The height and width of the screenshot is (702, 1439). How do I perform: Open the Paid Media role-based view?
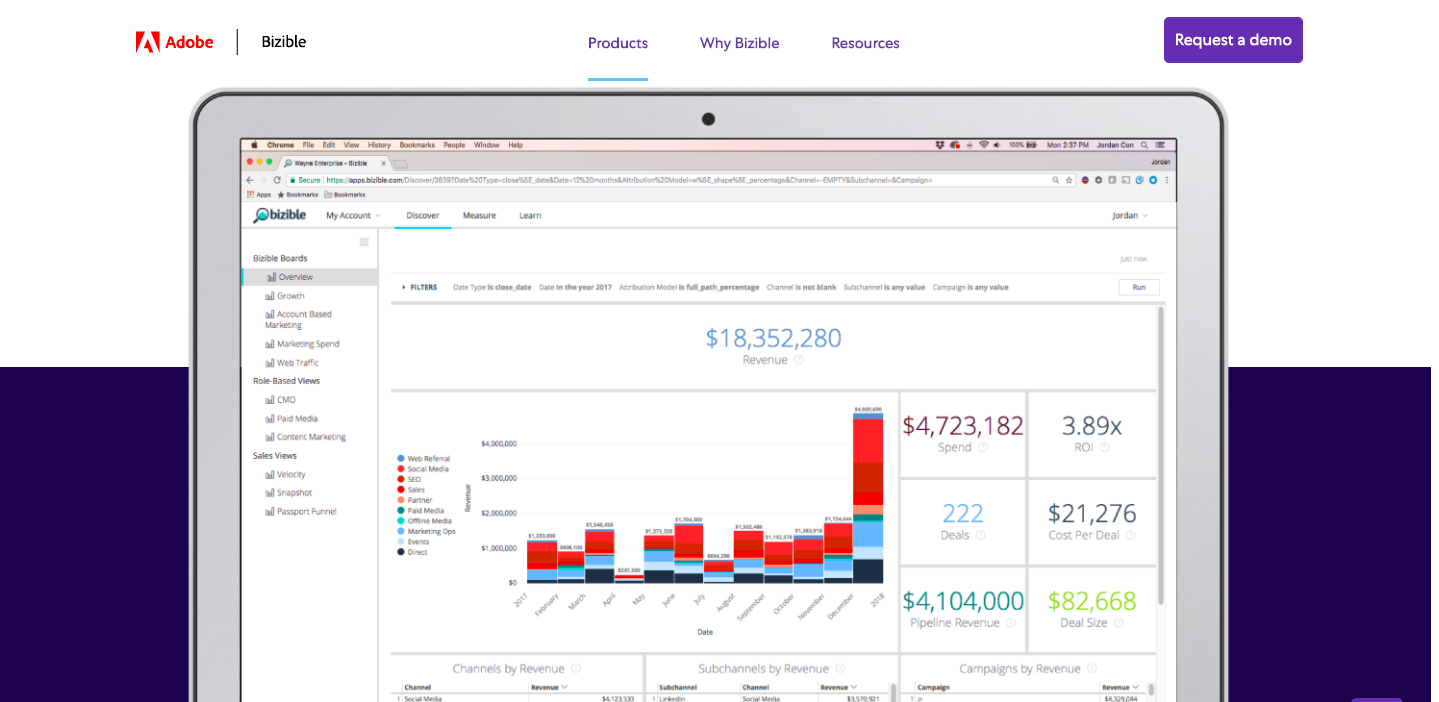click(x=291, y=419)
